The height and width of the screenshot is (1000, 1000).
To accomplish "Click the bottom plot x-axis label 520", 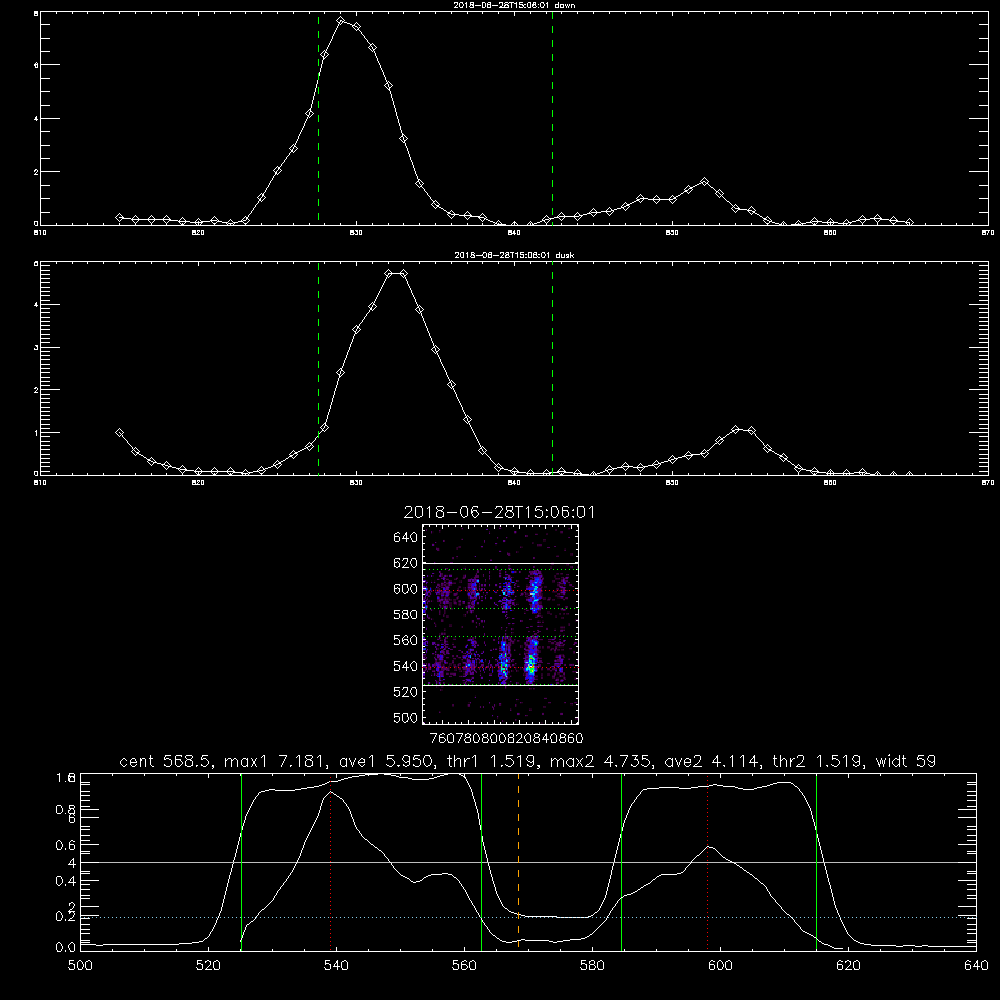I will 208,966.
